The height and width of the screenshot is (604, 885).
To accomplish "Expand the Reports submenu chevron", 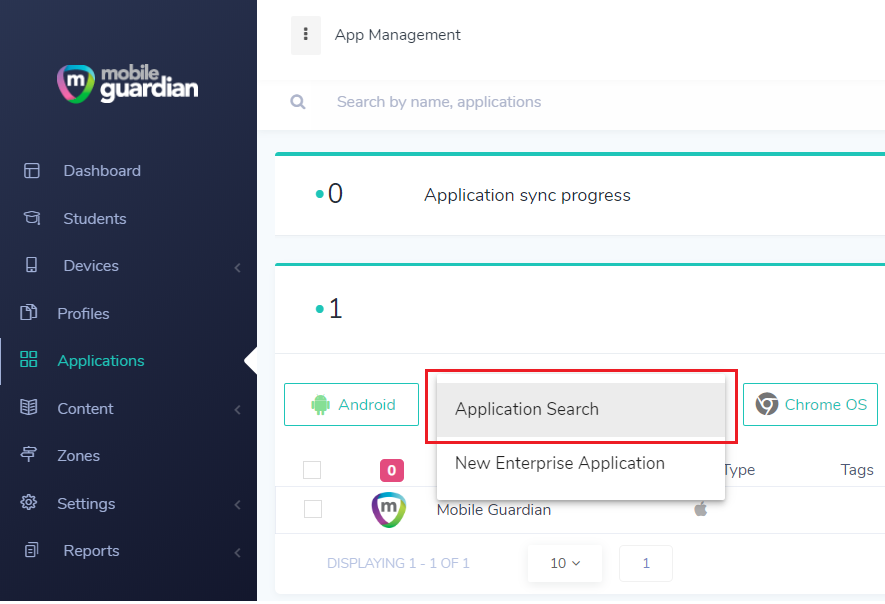I will (238, 553).
